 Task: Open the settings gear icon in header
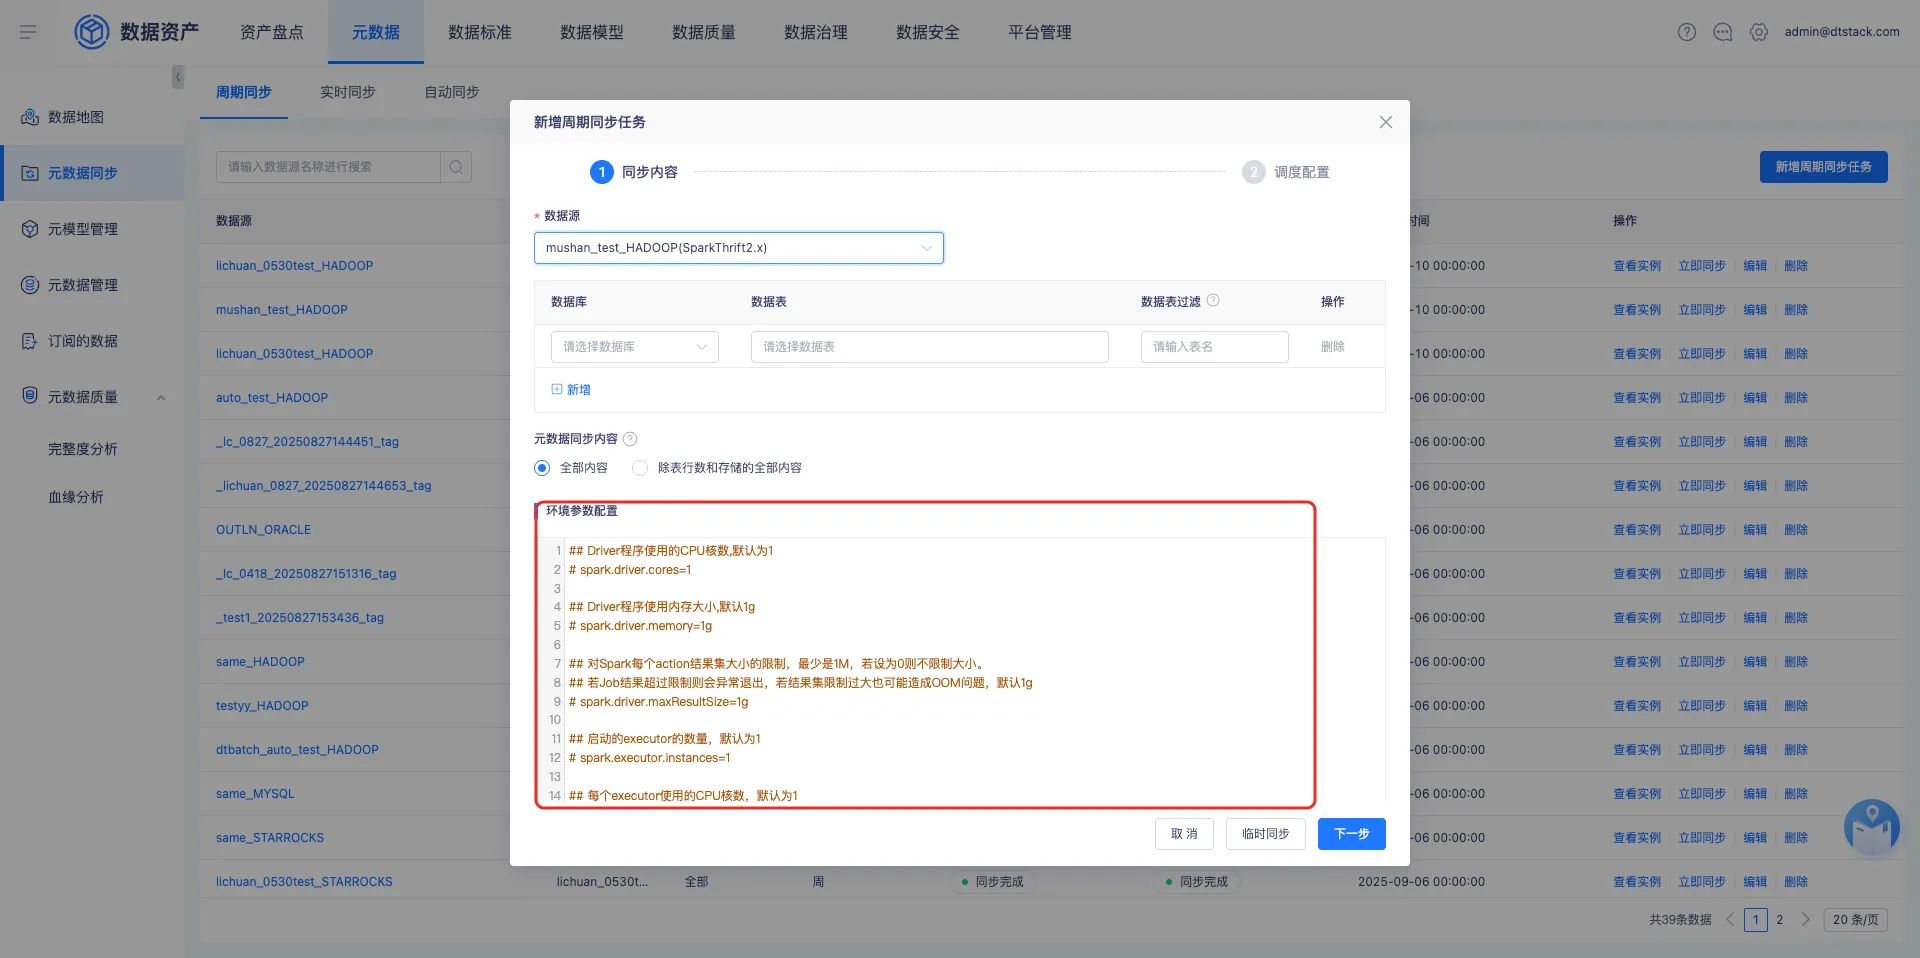(x=1759, y=32)
